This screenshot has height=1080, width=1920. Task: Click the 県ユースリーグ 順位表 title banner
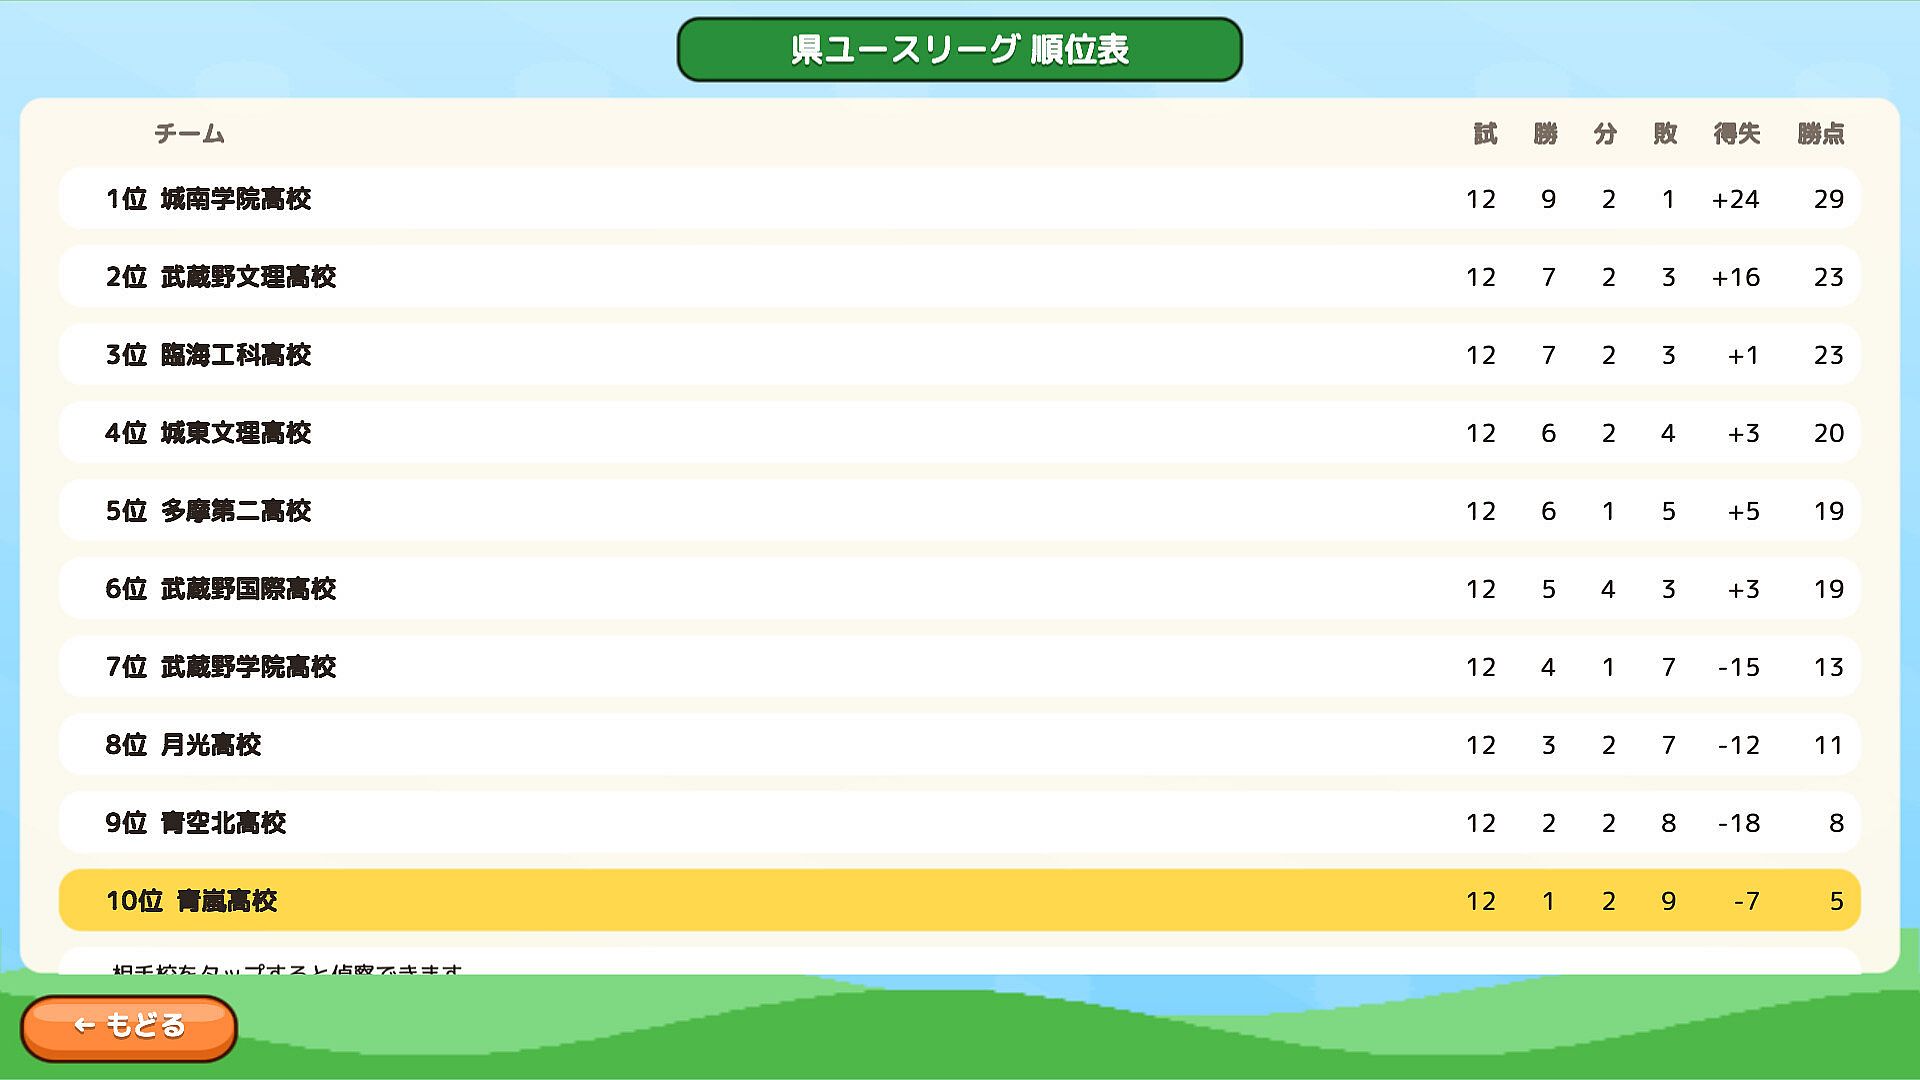tap(959, 49)
